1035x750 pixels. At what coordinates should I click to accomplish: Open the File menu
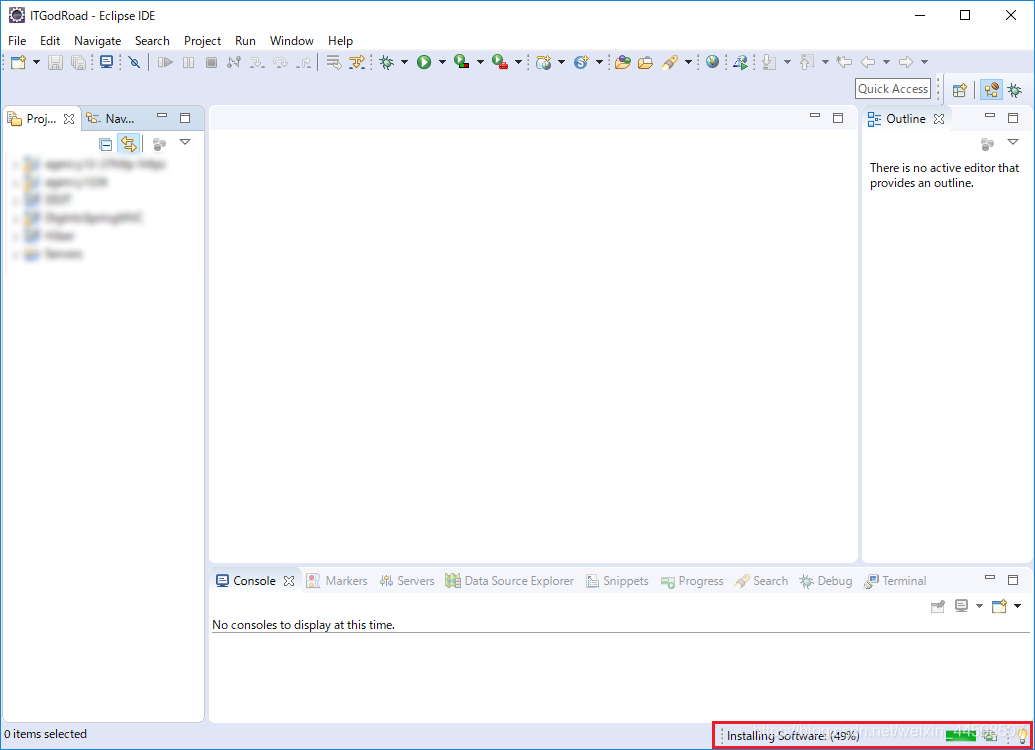point(17,41)
